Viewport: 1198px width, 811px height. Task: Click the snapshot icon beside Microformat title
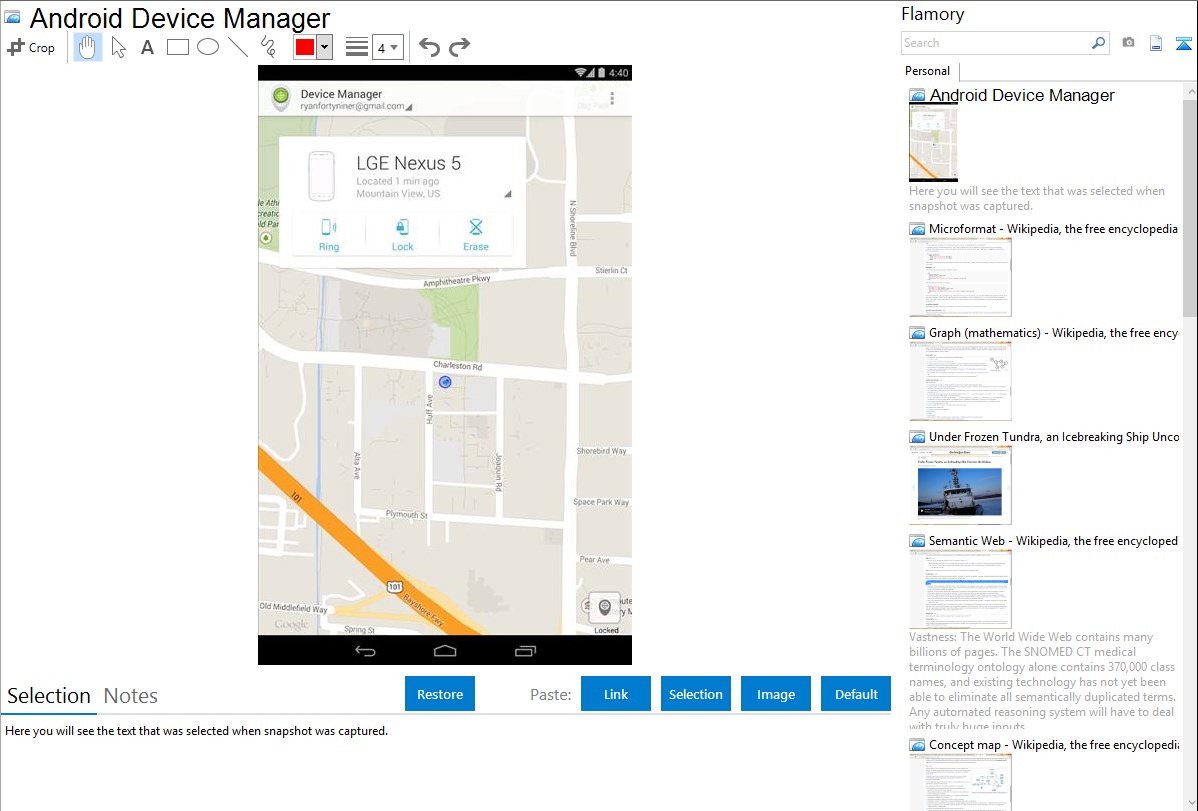[x=917, y=229]
